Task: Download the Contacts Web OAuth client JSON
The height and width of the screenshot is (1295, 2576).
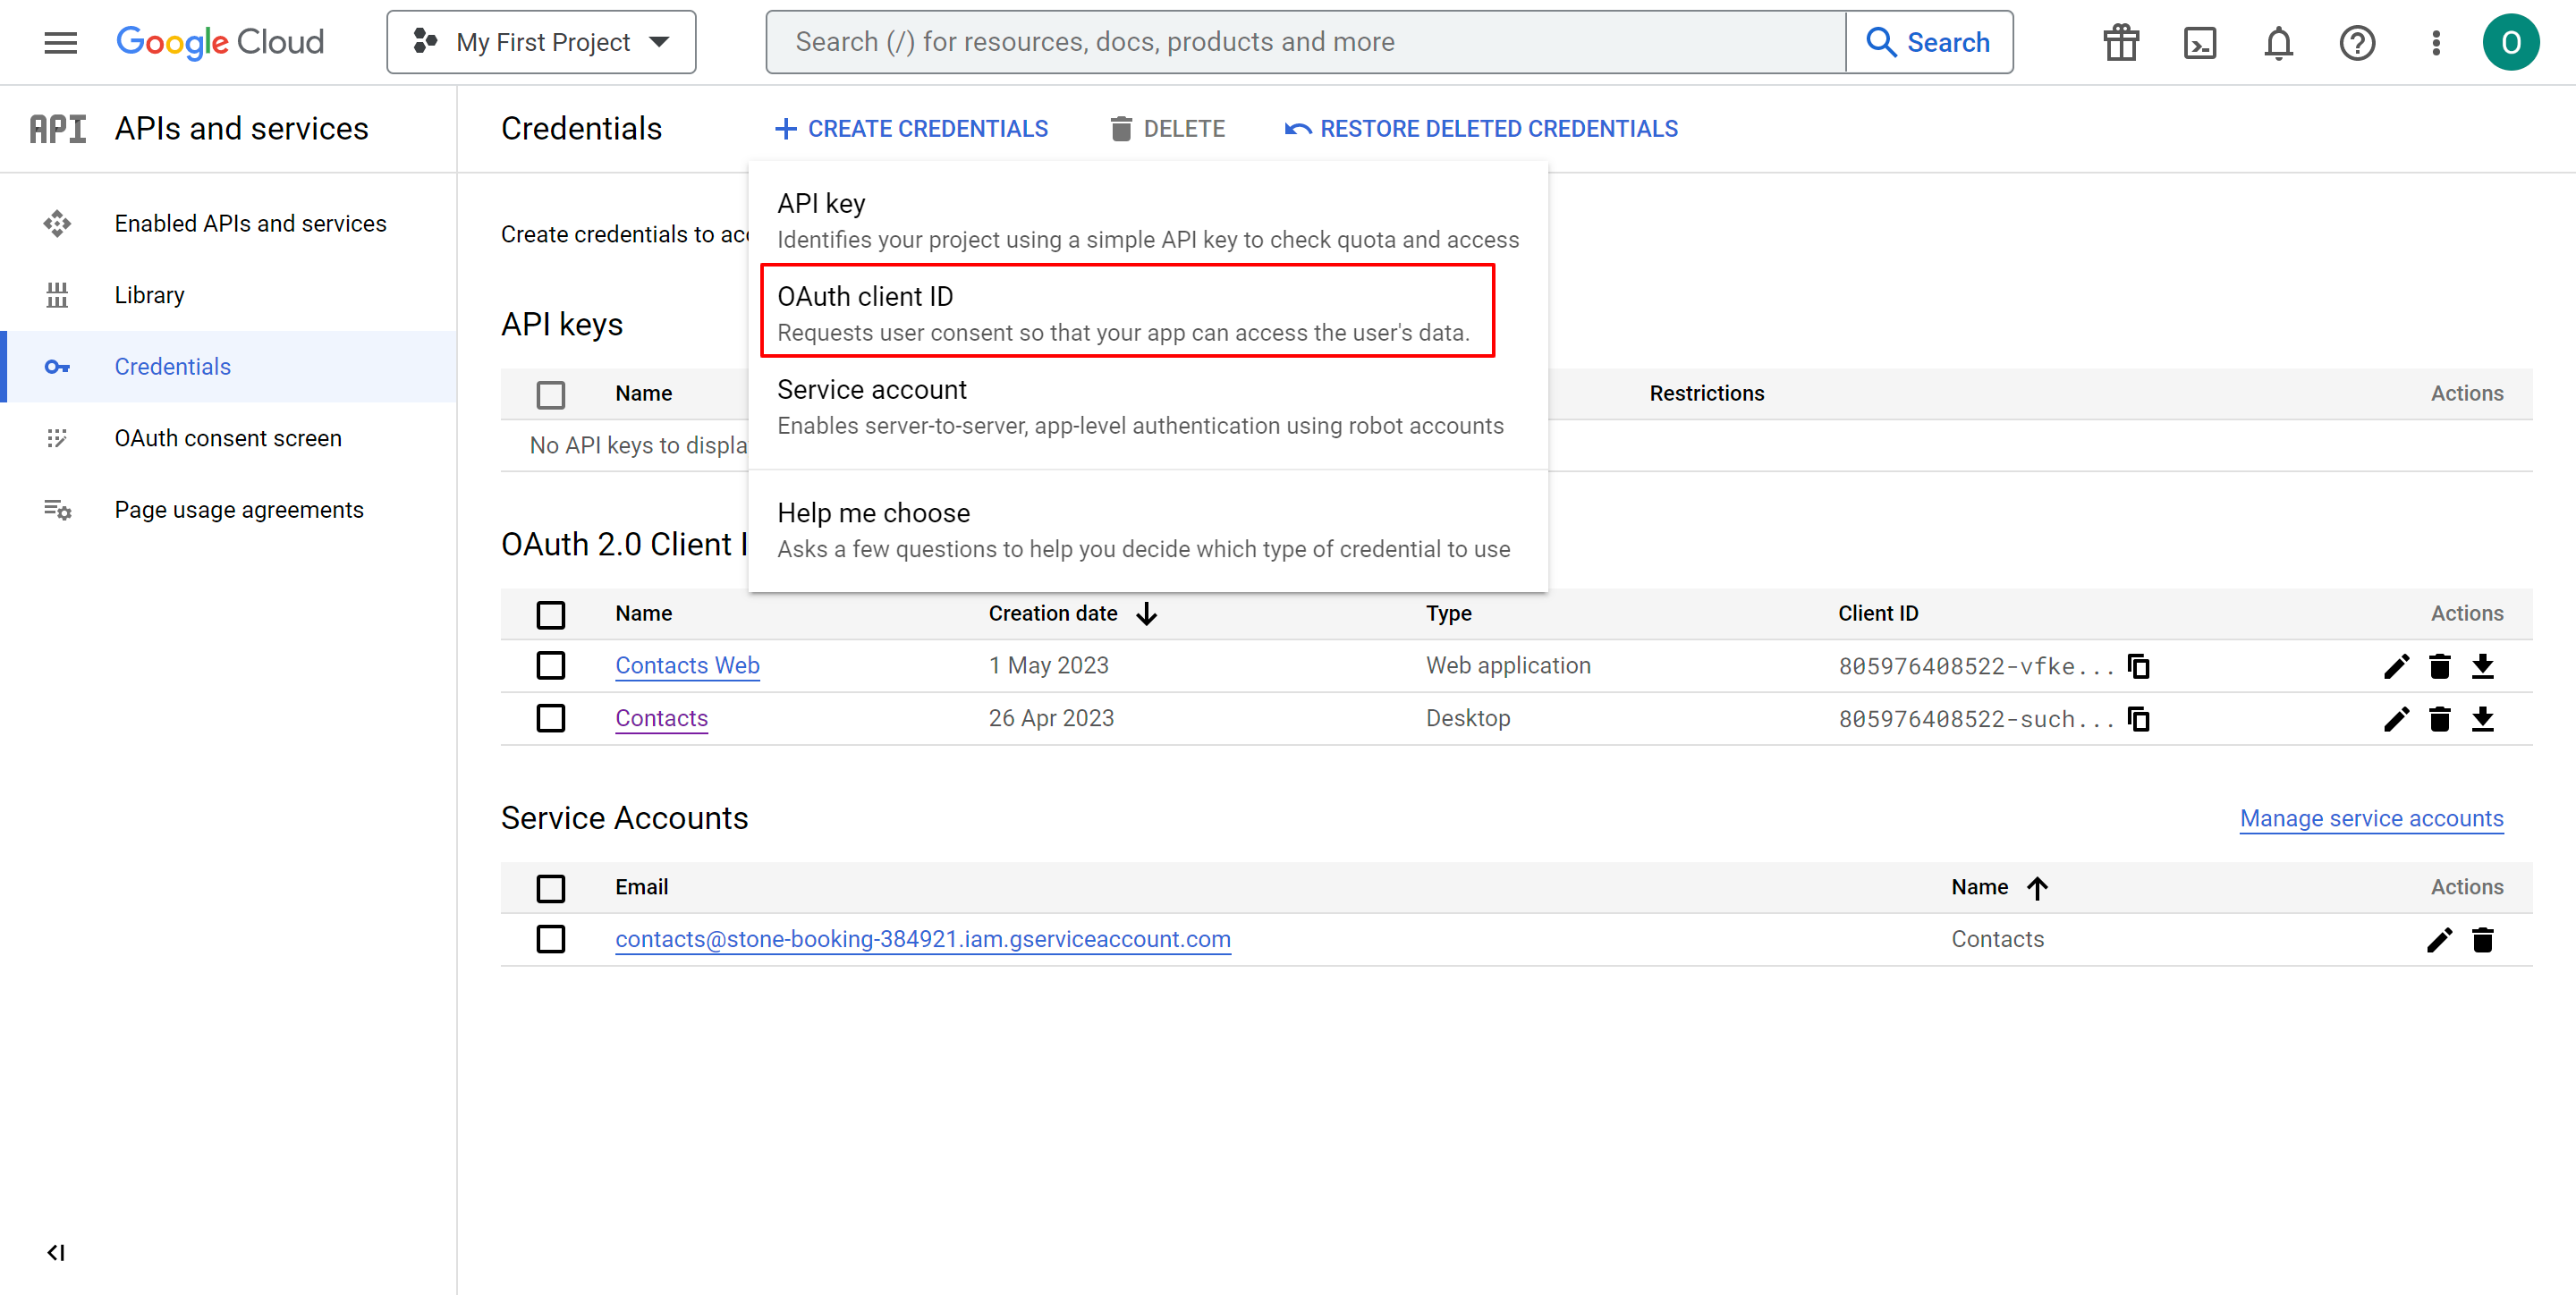Action: coord(2483,666)
